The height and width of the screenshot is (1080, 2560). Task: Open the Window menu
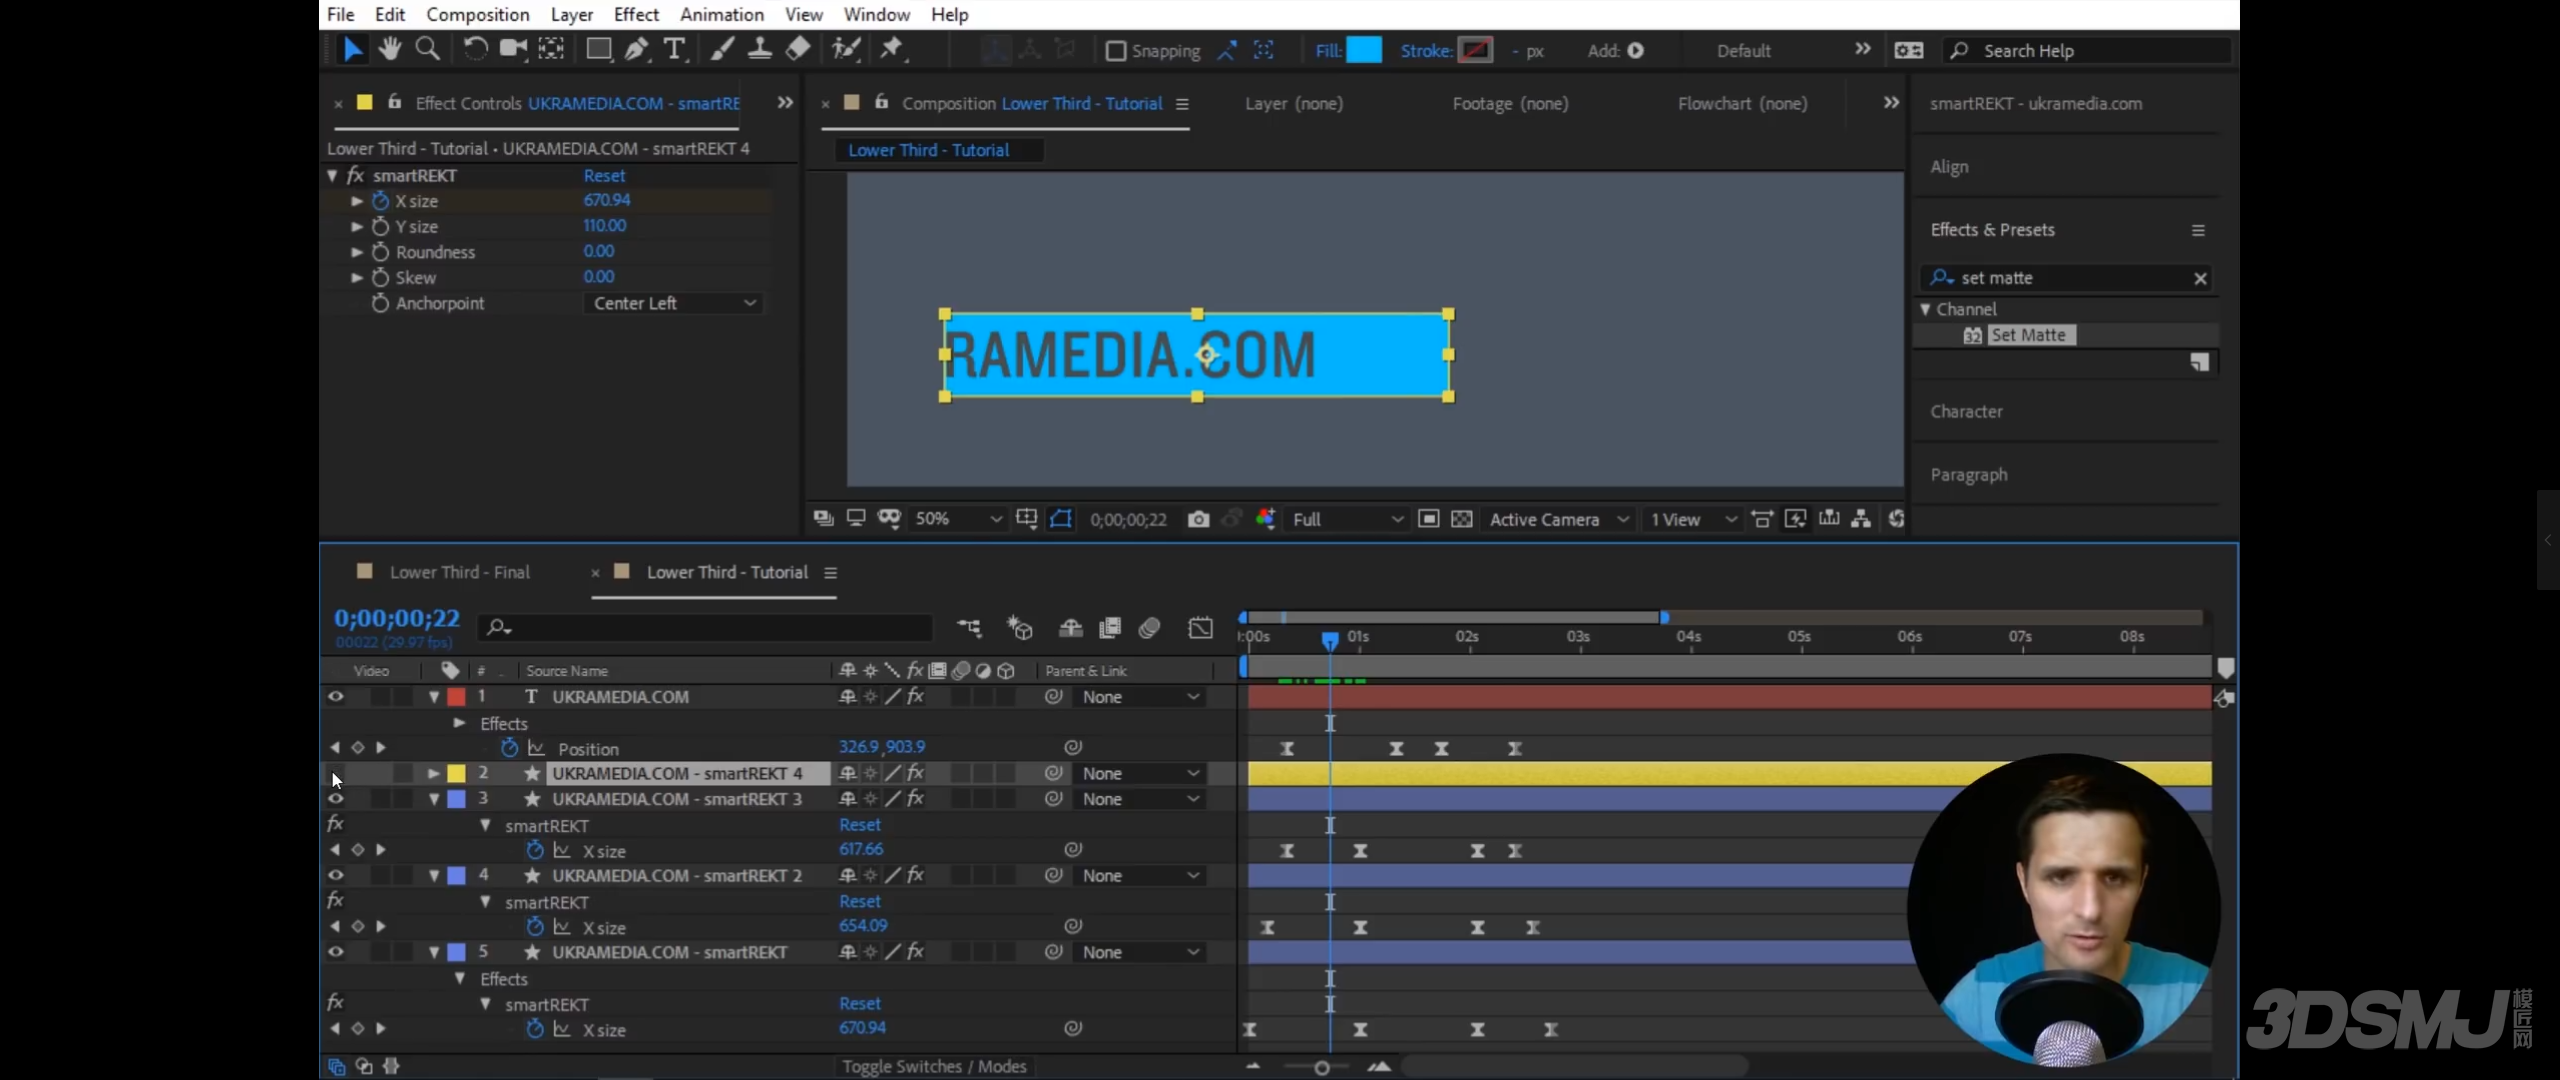point(876,14)
